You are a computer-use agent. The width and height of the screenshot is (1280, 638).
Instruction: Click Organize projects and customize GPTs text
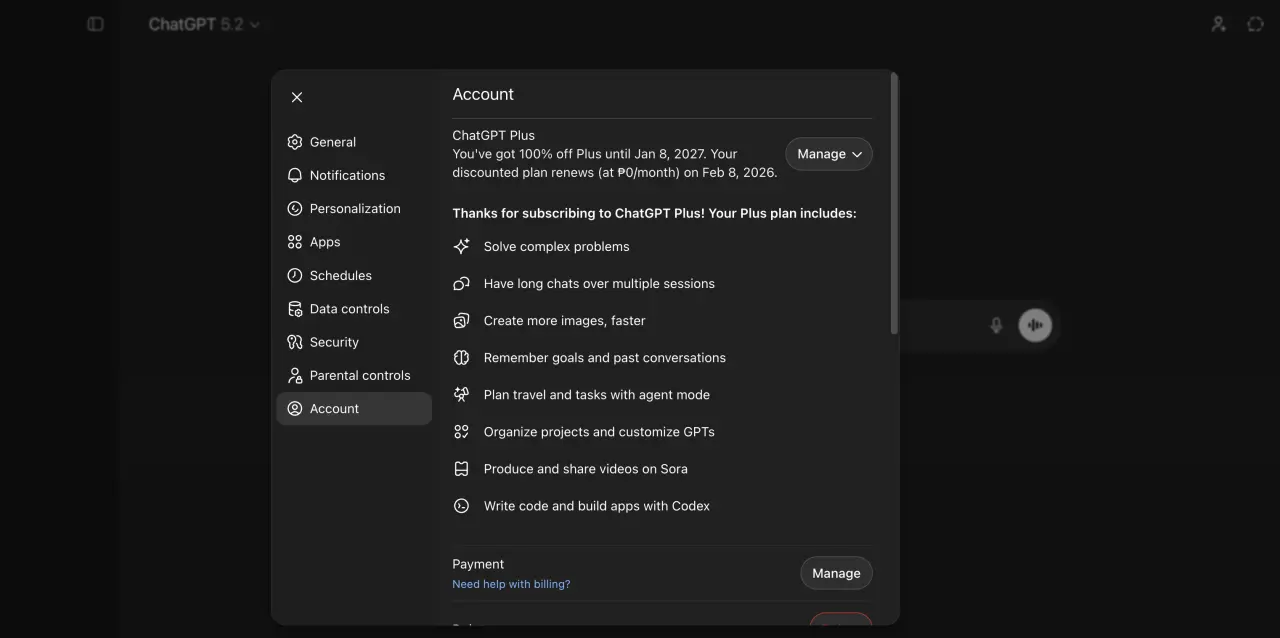599,431
